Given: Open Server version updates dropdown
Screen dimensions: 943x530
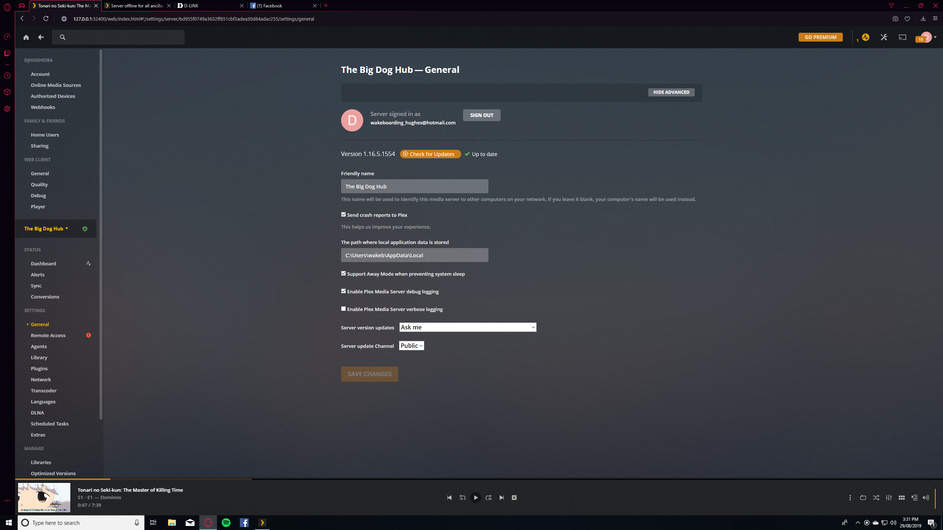Looking at the screenshot, I should pos(467,327).
